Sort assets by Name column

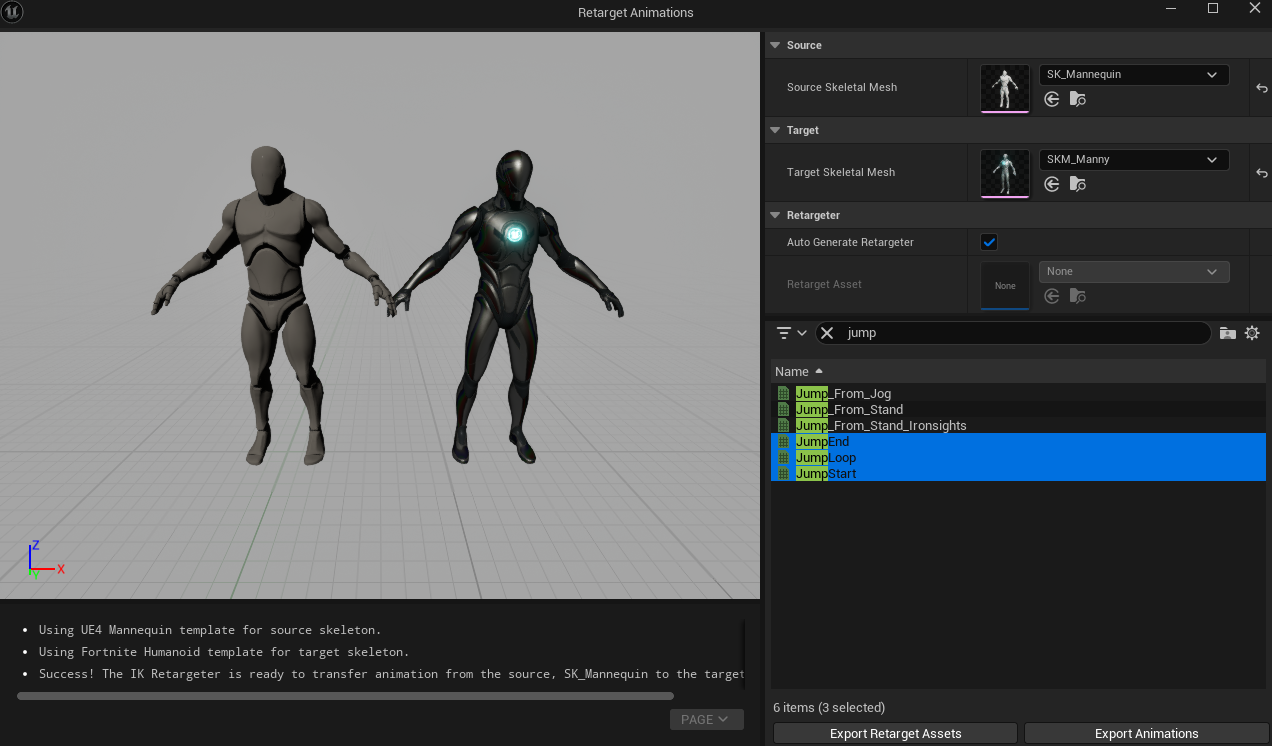(x=1018, y=372)
